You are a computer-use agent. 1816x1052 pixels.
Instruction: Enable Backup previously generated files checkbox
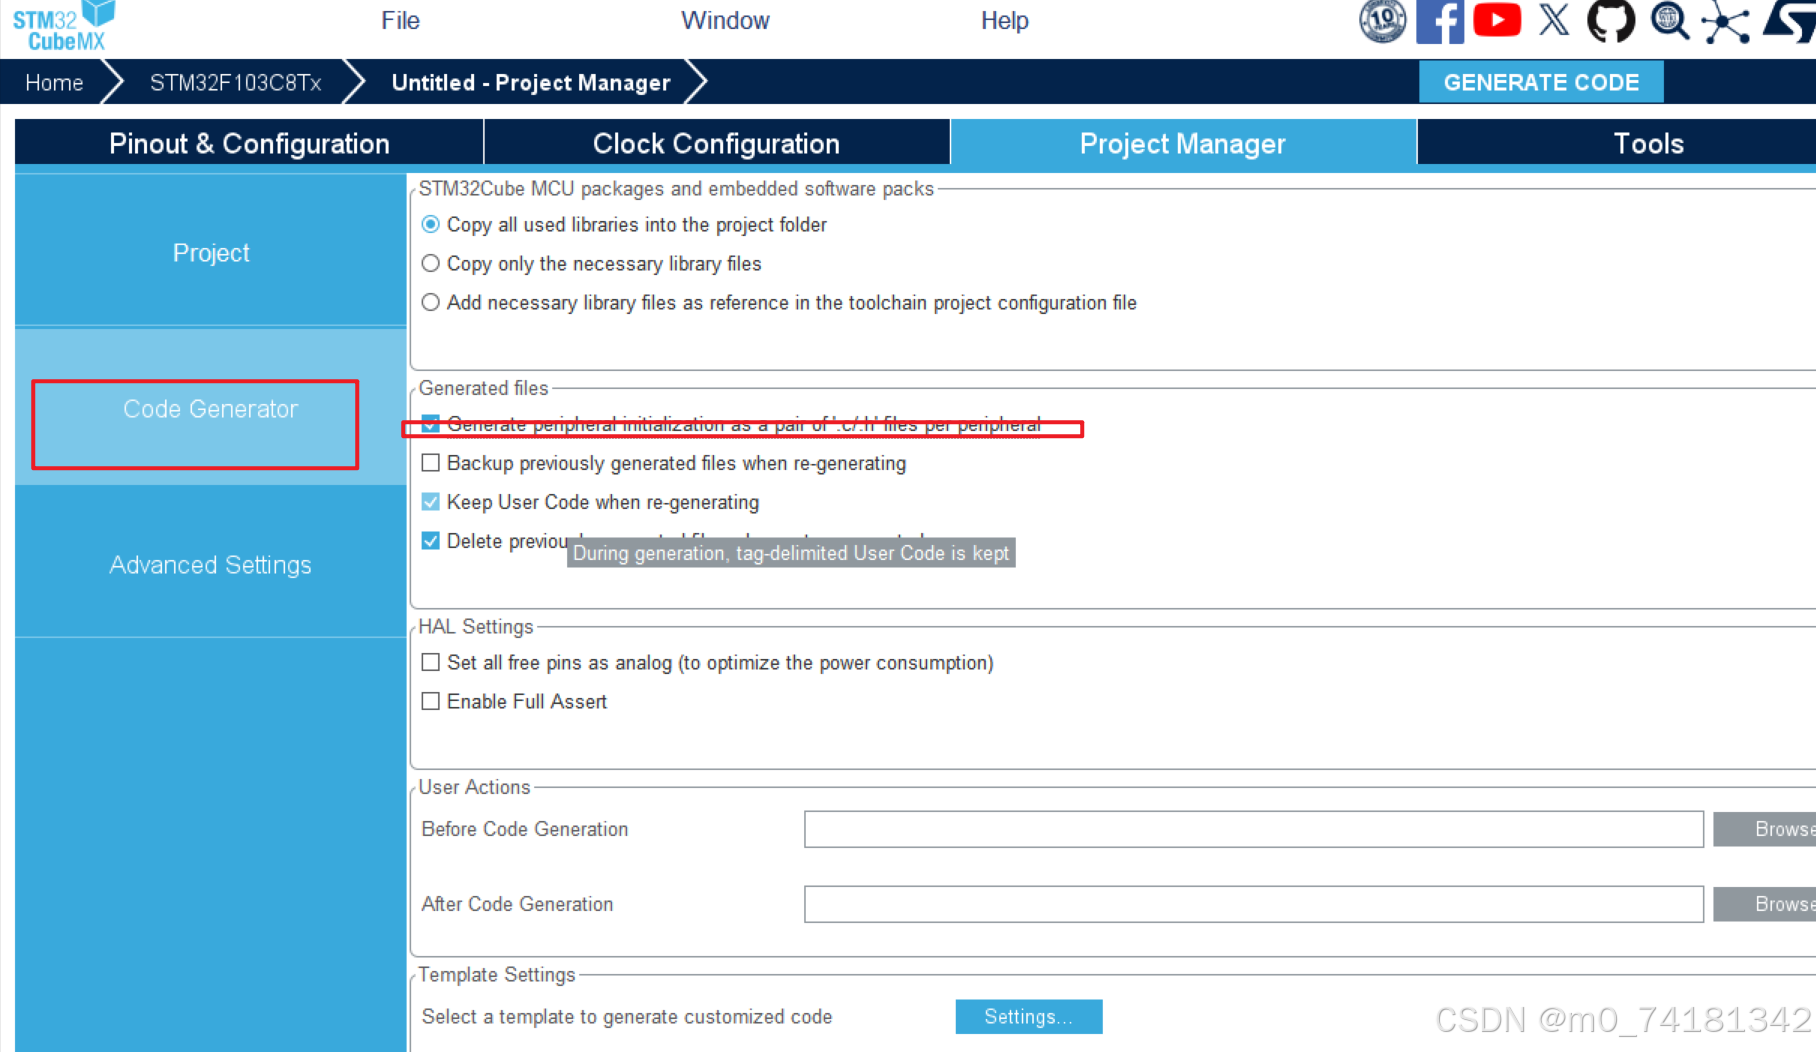pyautogui.click(x=430, y=463)
